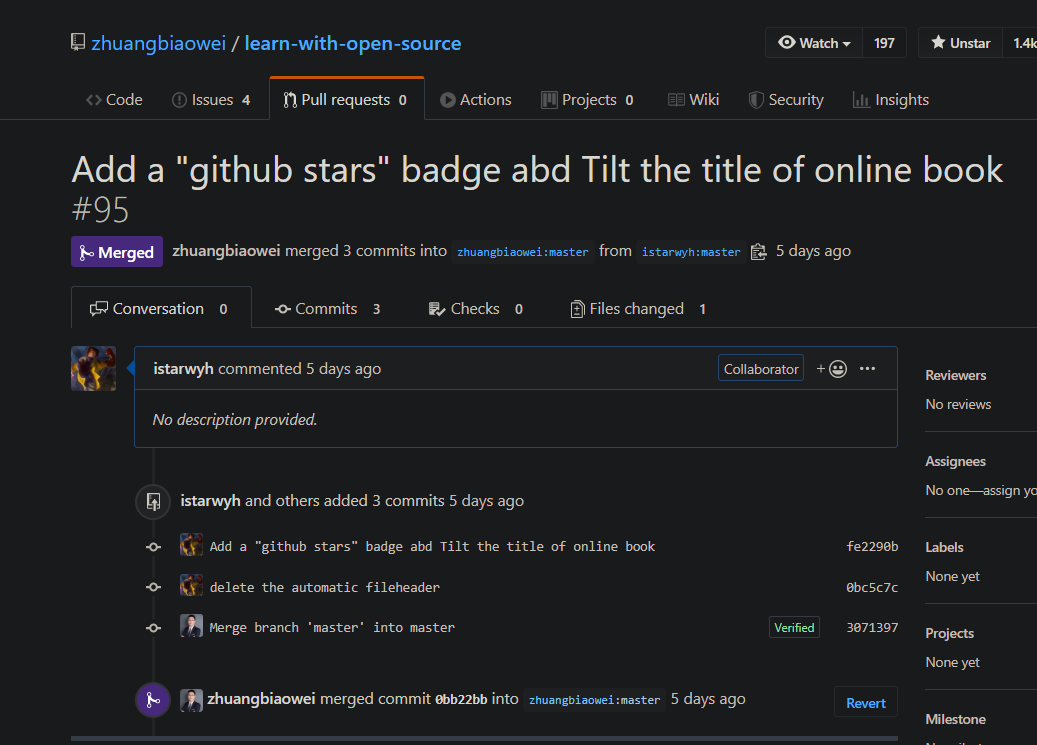
Task: Open the comment options ellipsis menu
Action: (867, 369)
